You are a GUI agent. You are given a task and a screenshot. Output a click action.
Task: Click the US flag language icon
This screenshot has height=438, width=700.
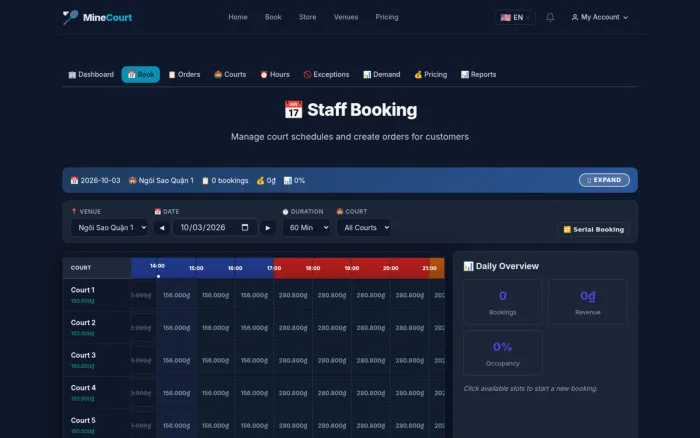[x=505, y=17]
